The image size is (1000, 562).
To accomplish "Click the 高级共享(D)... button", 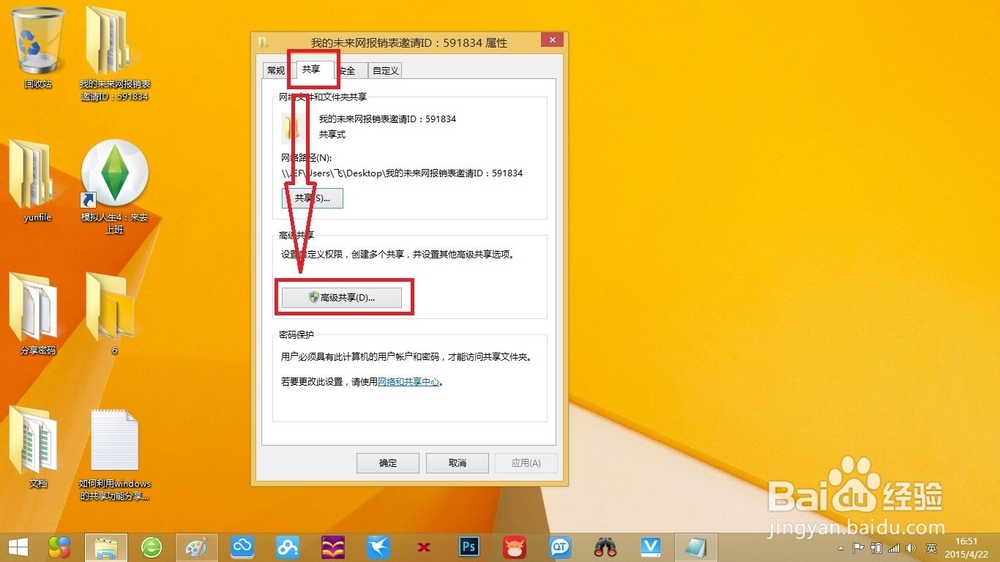I will 342,297.
